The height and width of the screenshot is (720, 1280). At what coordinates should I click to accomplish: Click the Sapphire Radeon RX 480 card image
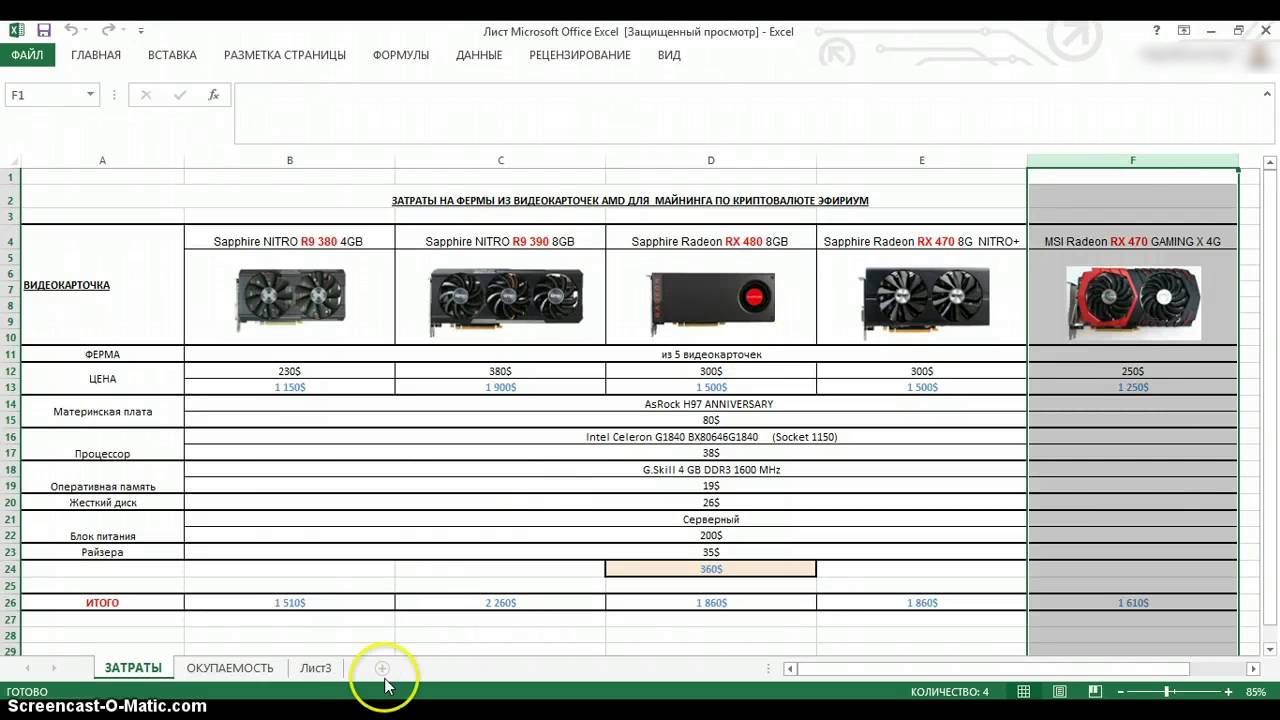tap(711, 303)
